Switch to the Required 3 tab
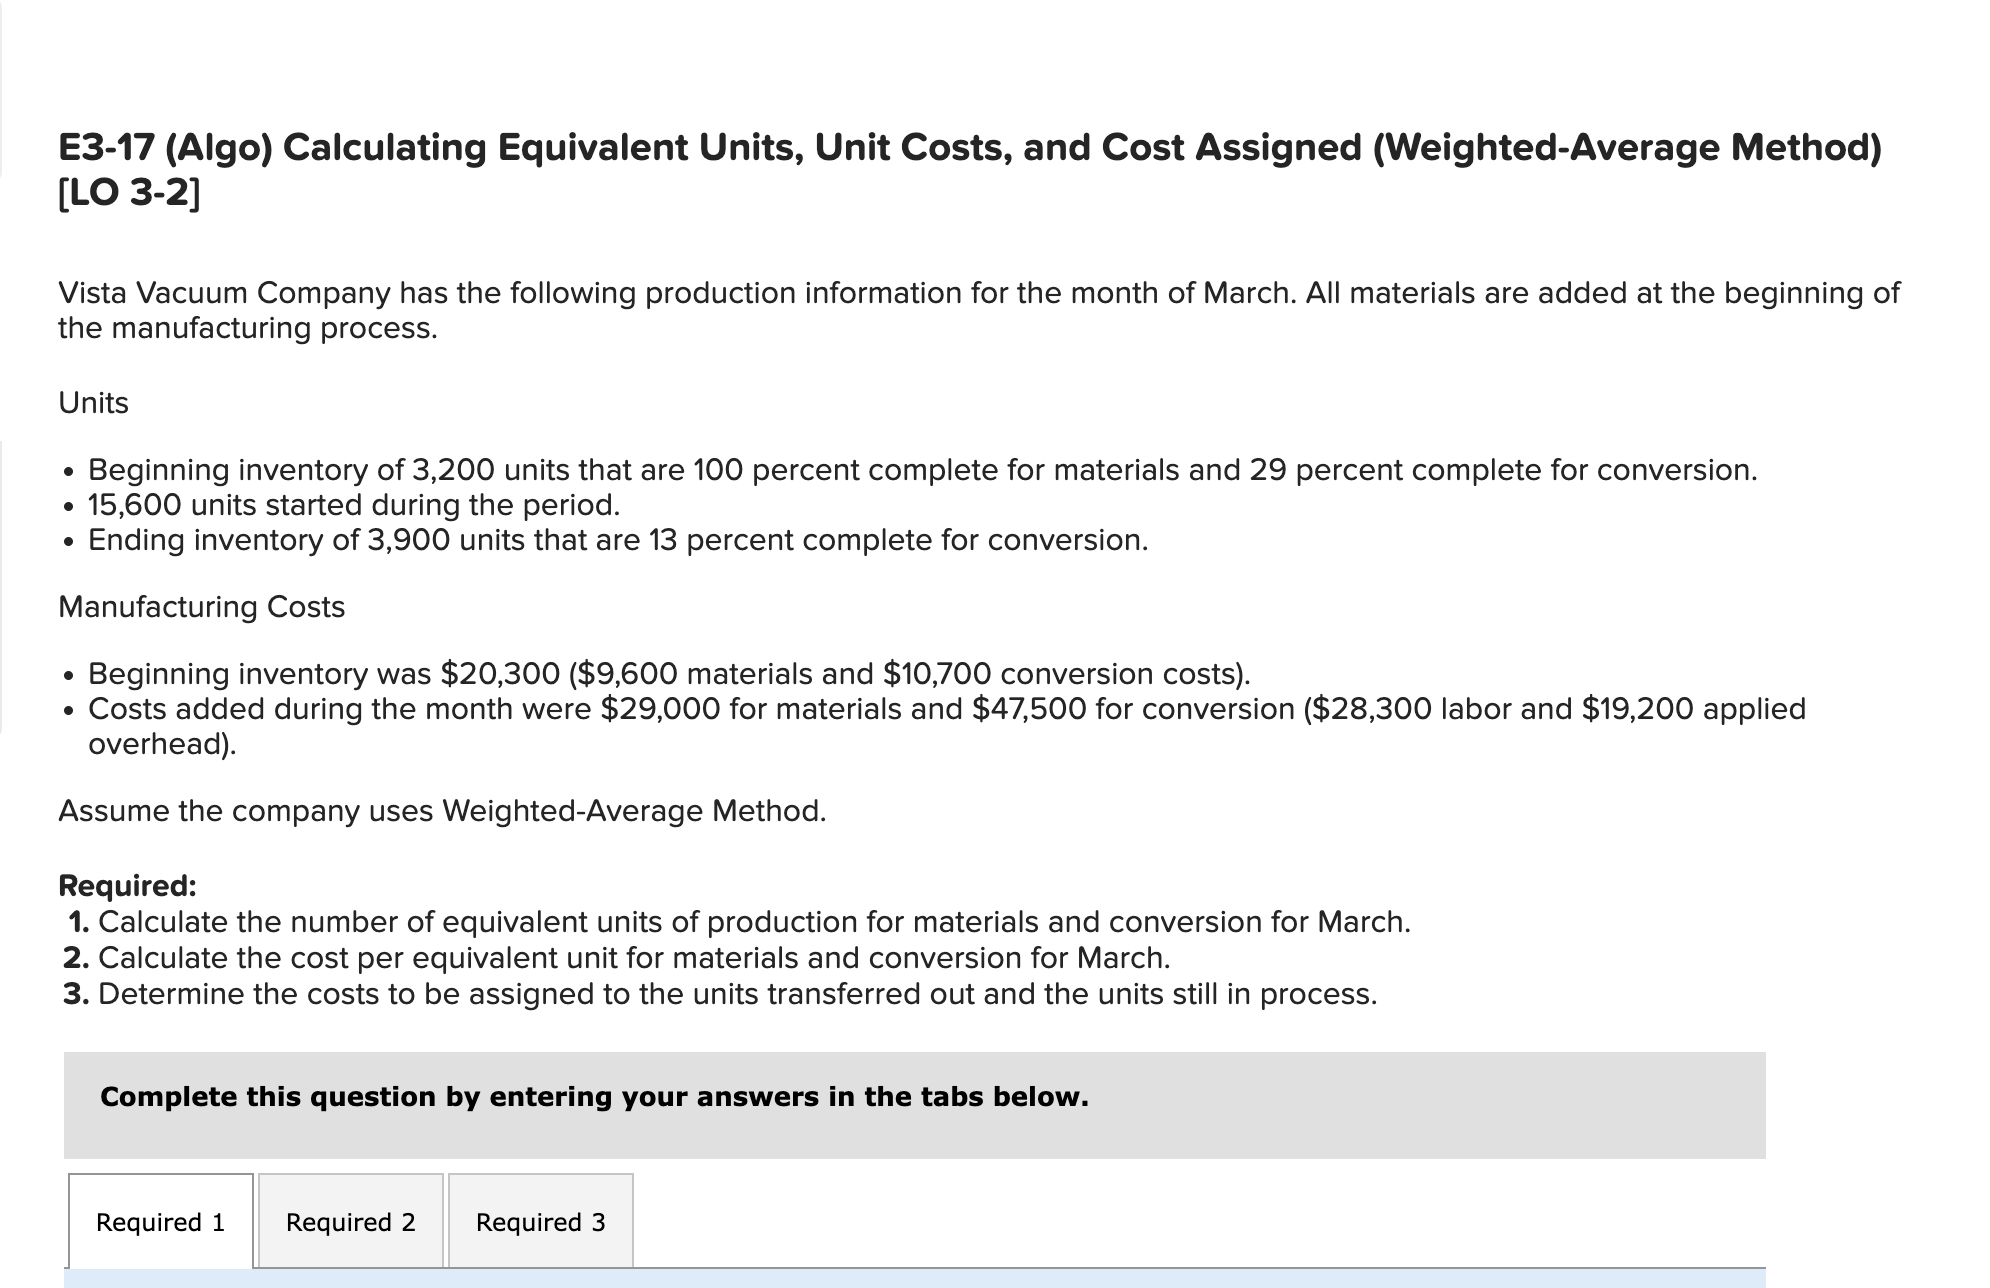The height and width of the screenshot is (1288, 1990). point(540,1222)
